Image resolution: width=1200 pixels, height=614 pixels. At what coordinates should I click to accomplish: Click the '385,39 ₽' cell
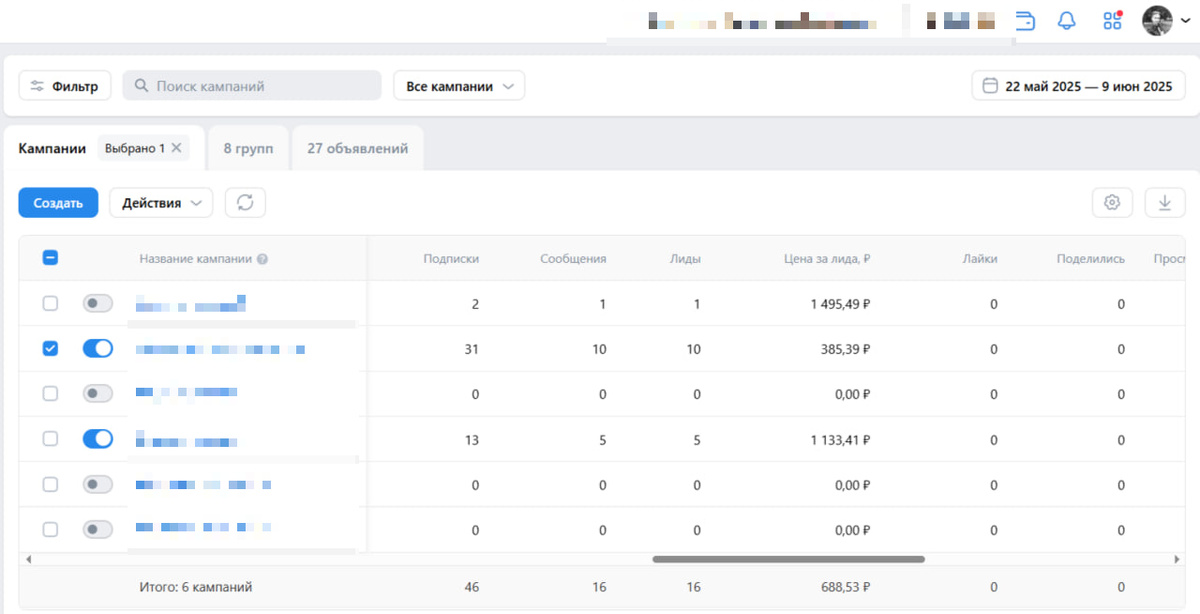[846, 349]
